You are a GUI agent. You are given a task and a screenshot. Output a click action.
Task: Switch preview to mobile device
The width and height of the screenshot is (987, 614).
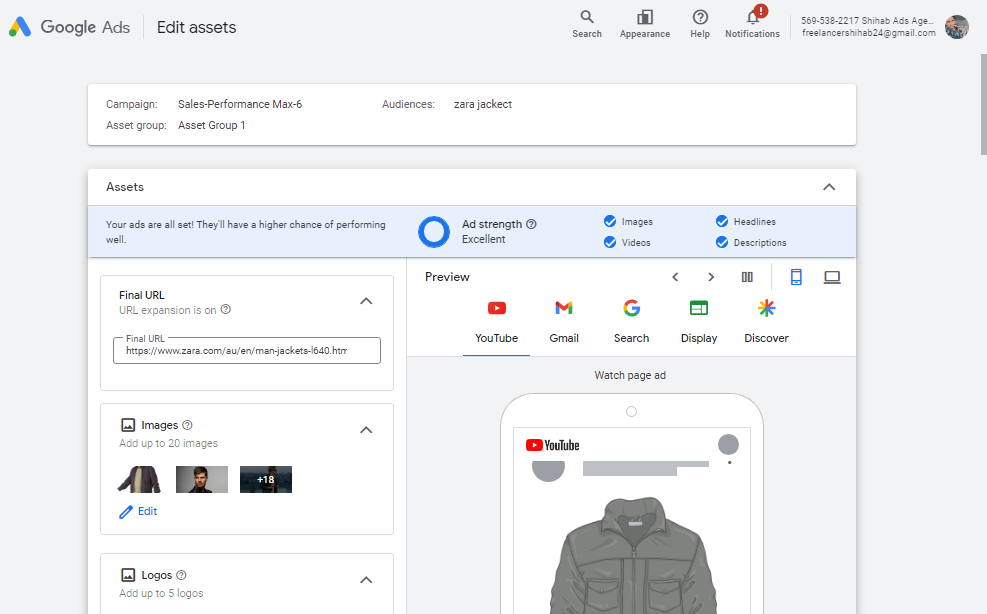[796, 277]
